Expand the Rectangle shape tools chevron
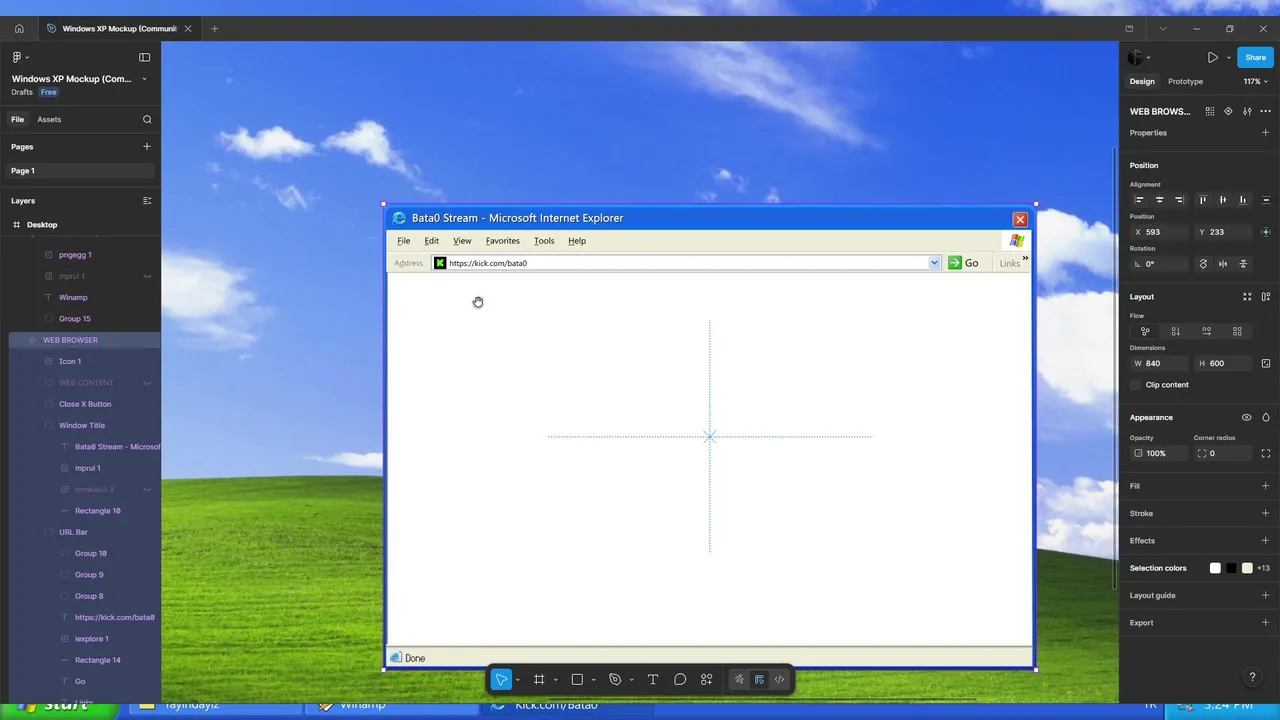 click(593, 680)
